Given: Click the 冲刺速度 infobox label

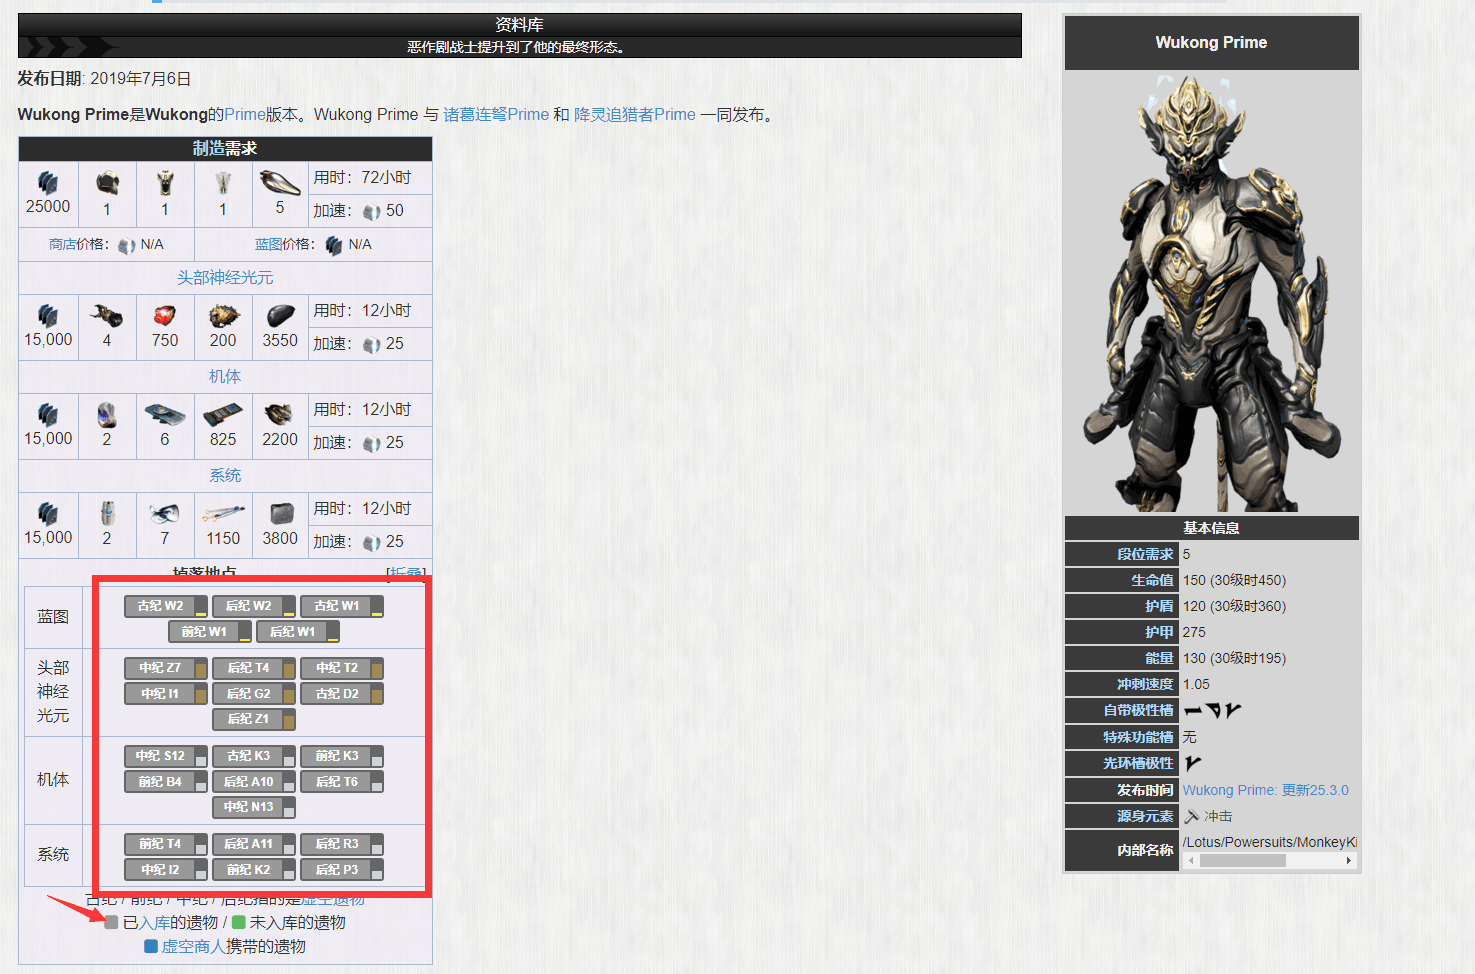Looking at the screenshot, I should (1145, 684).
